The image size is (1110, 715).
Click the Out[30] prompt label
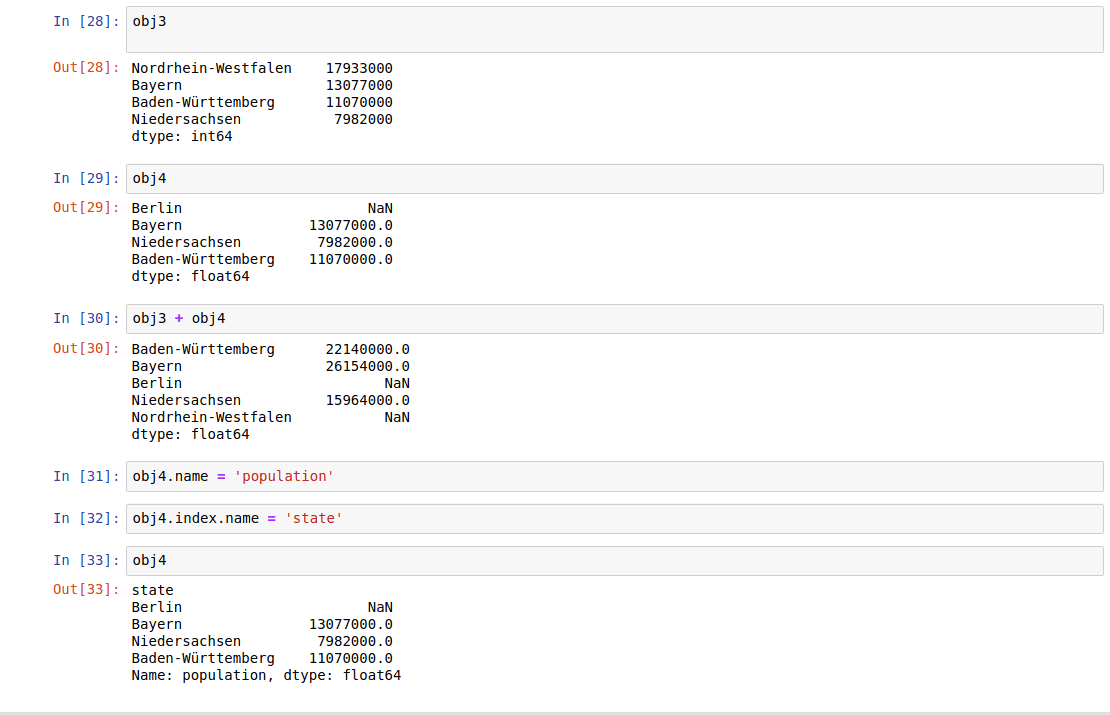(86, 348)
